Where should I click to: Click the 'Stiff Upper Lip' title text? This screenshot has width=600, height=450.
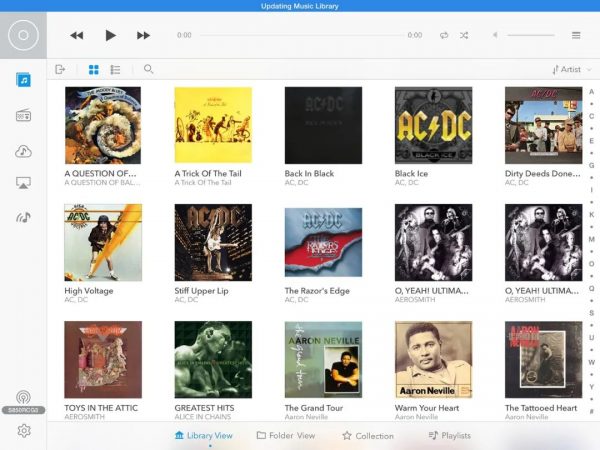pyautogui.click(x=201, y=291)
